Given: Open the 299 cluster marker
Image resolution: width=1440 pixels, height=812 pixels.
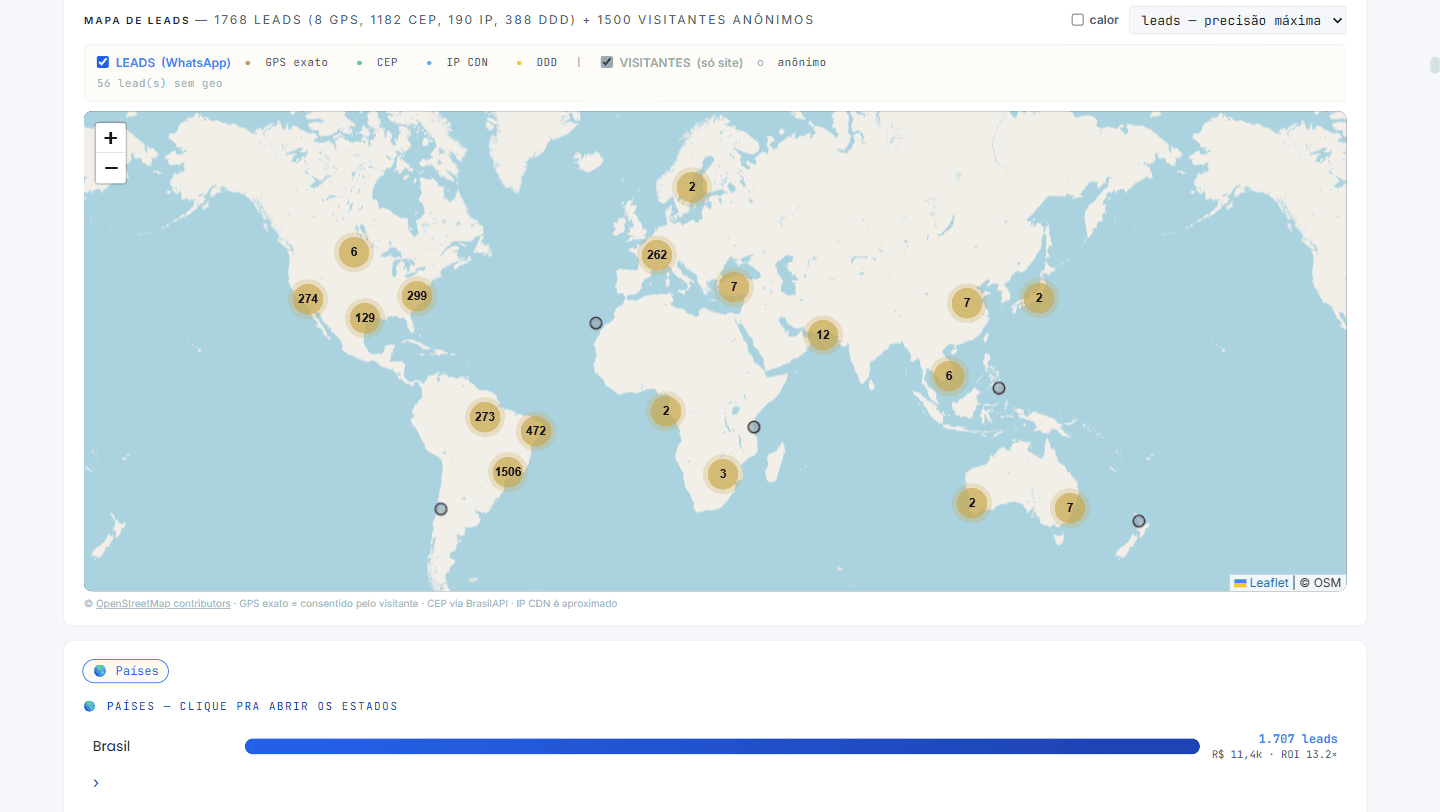Looking at the screenshot, I should [x=417, y=296].
